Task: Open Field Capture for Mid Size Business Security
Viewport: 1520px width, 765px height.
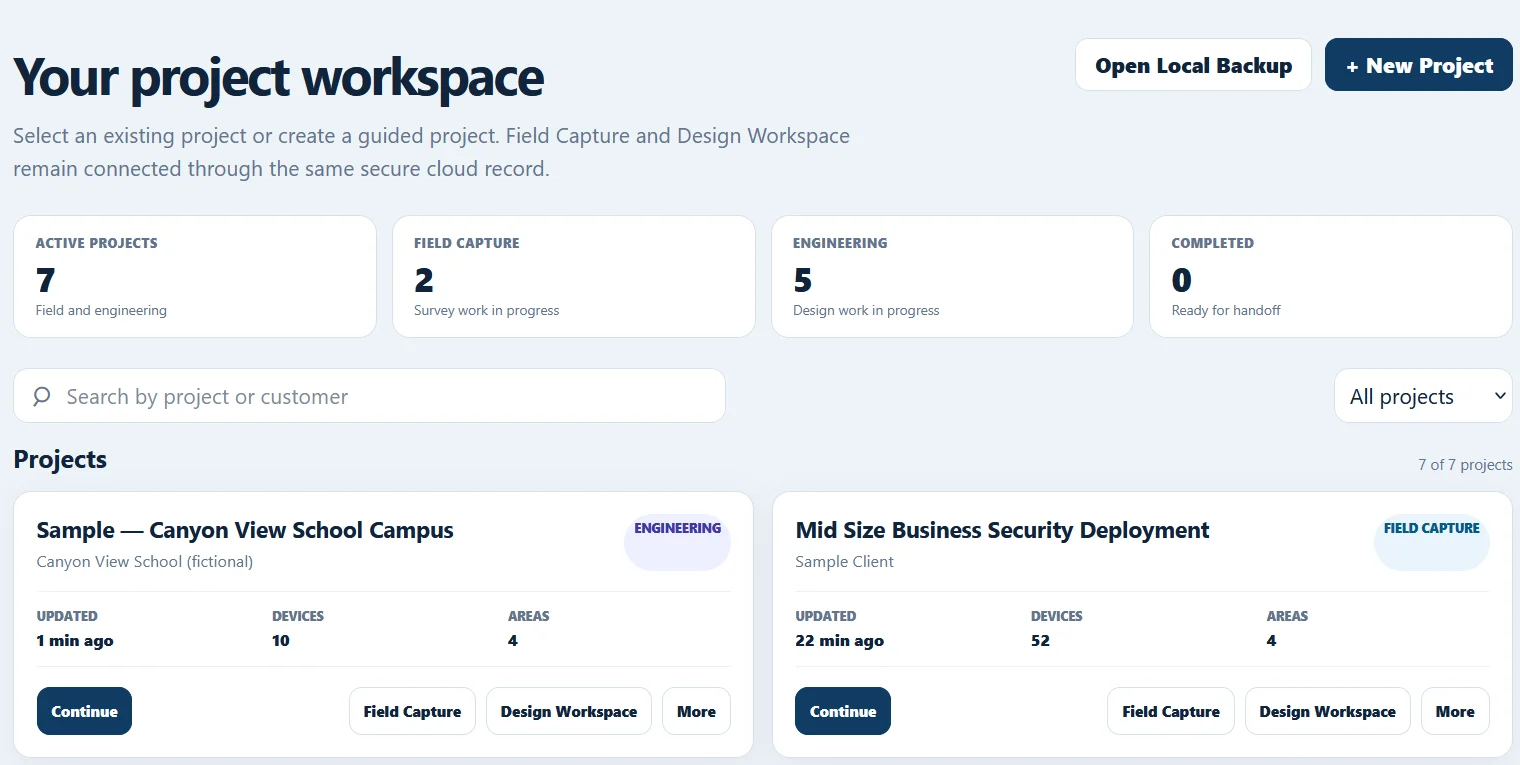Action: pyautogui.click(x=1171, y=711)
